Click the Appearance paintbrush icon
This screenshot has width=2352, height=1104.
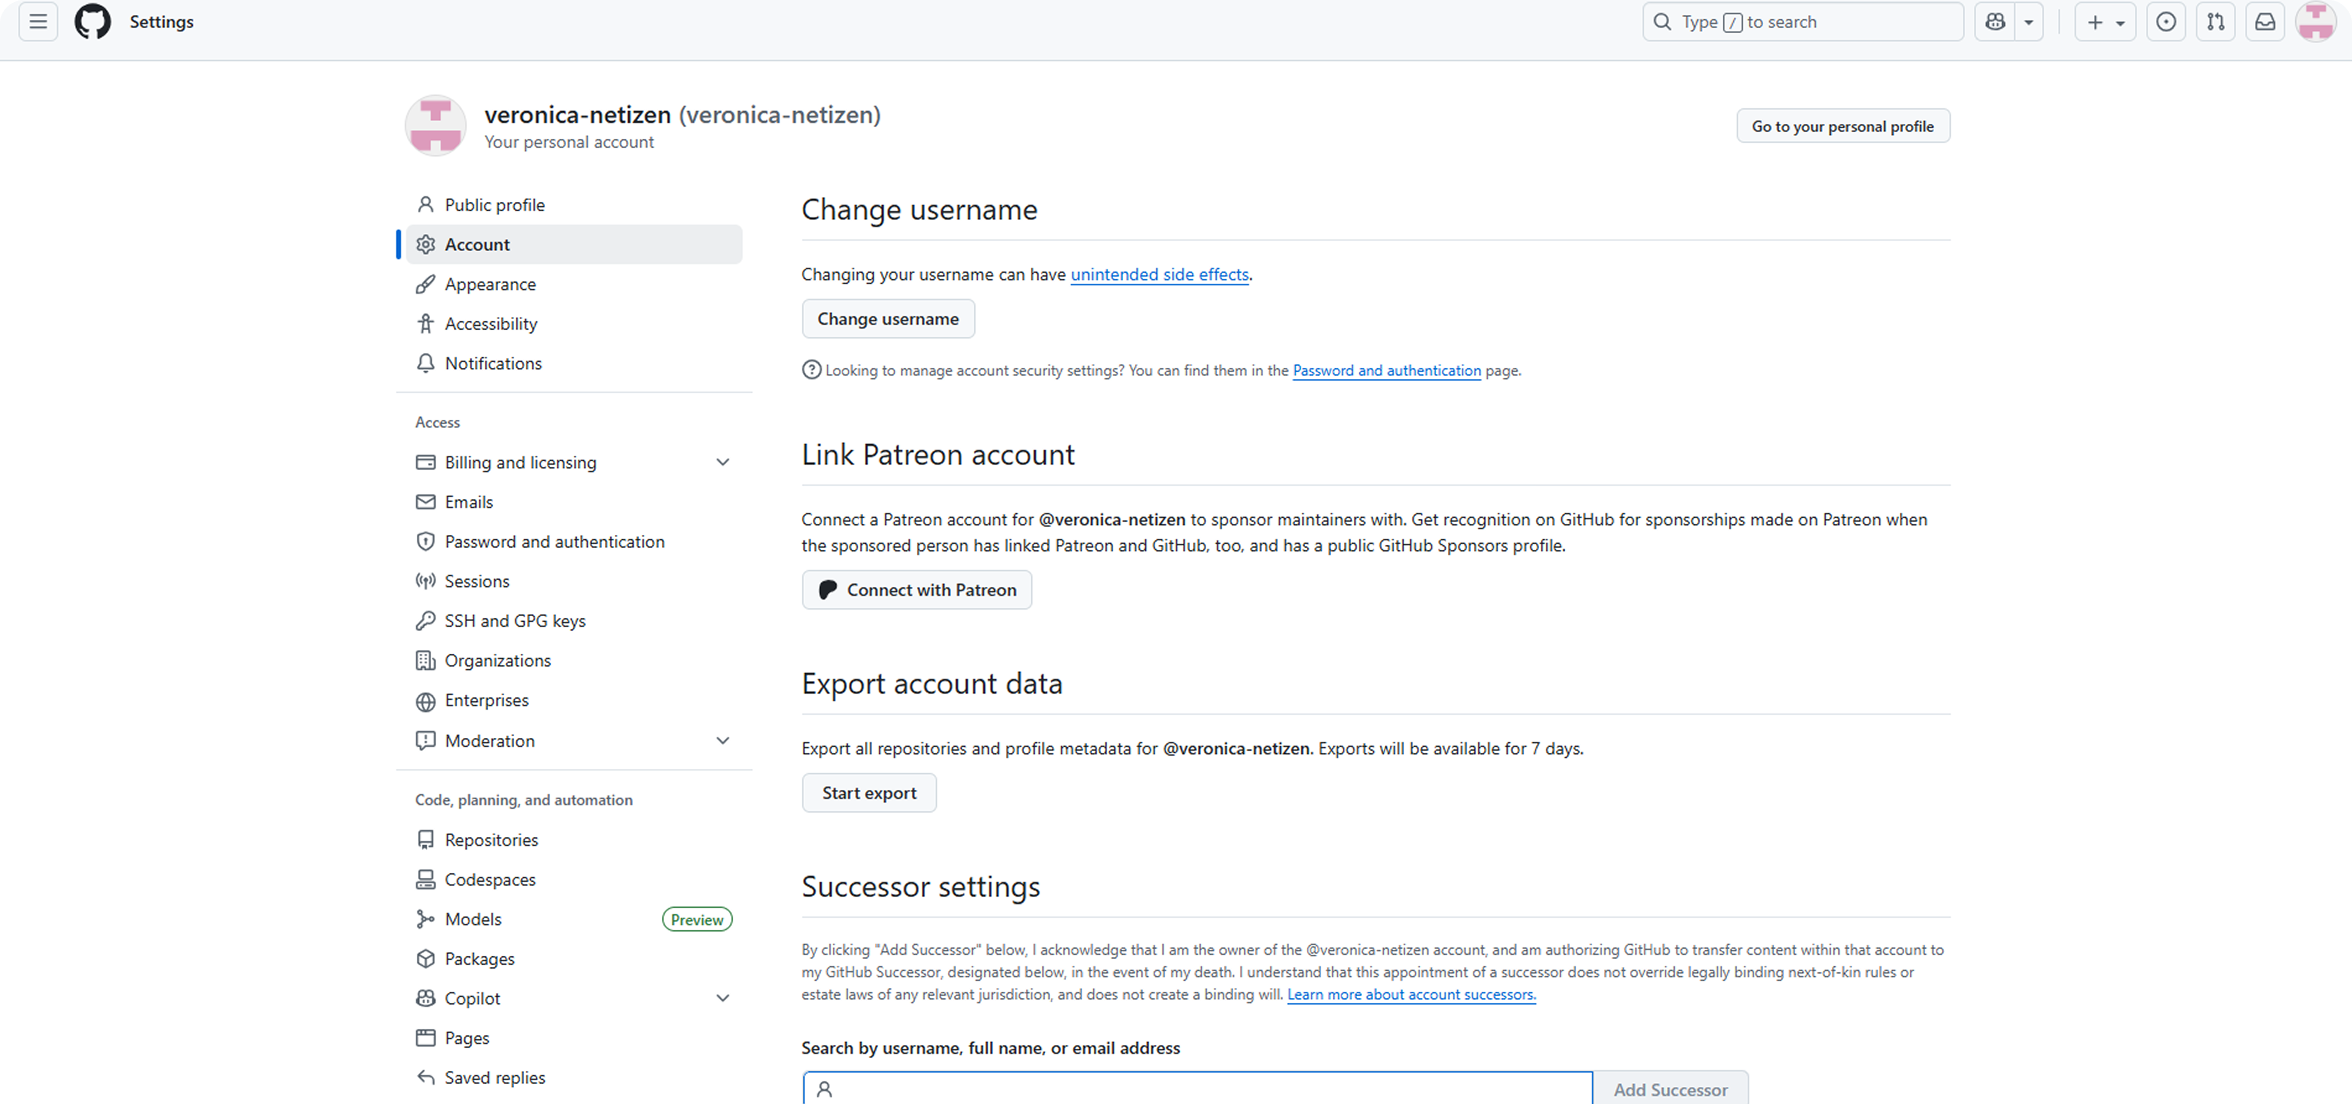(426, 284)
